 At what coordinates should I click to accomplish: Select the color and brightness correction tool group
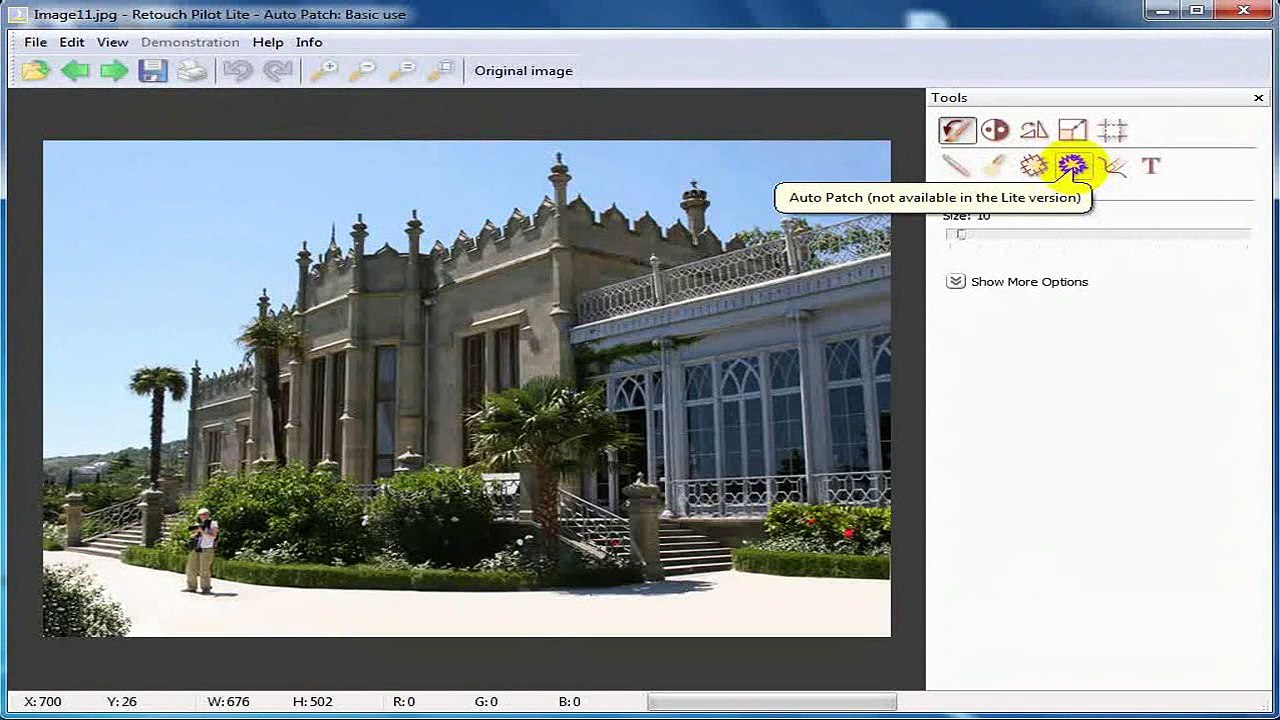(995, 130)
